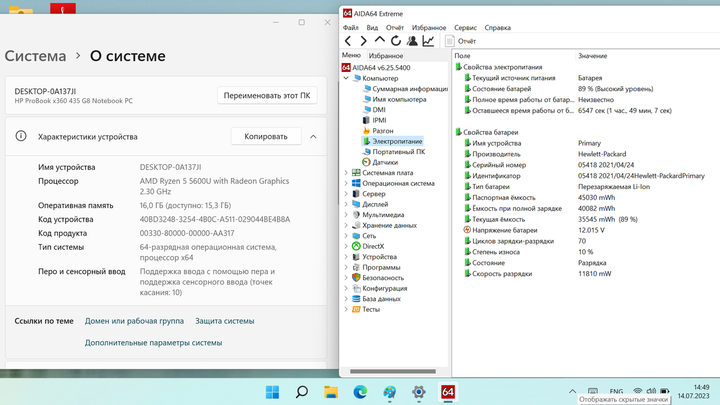Expand the Системная плата node
720x405 pixels.
click(x=346, y=173)
